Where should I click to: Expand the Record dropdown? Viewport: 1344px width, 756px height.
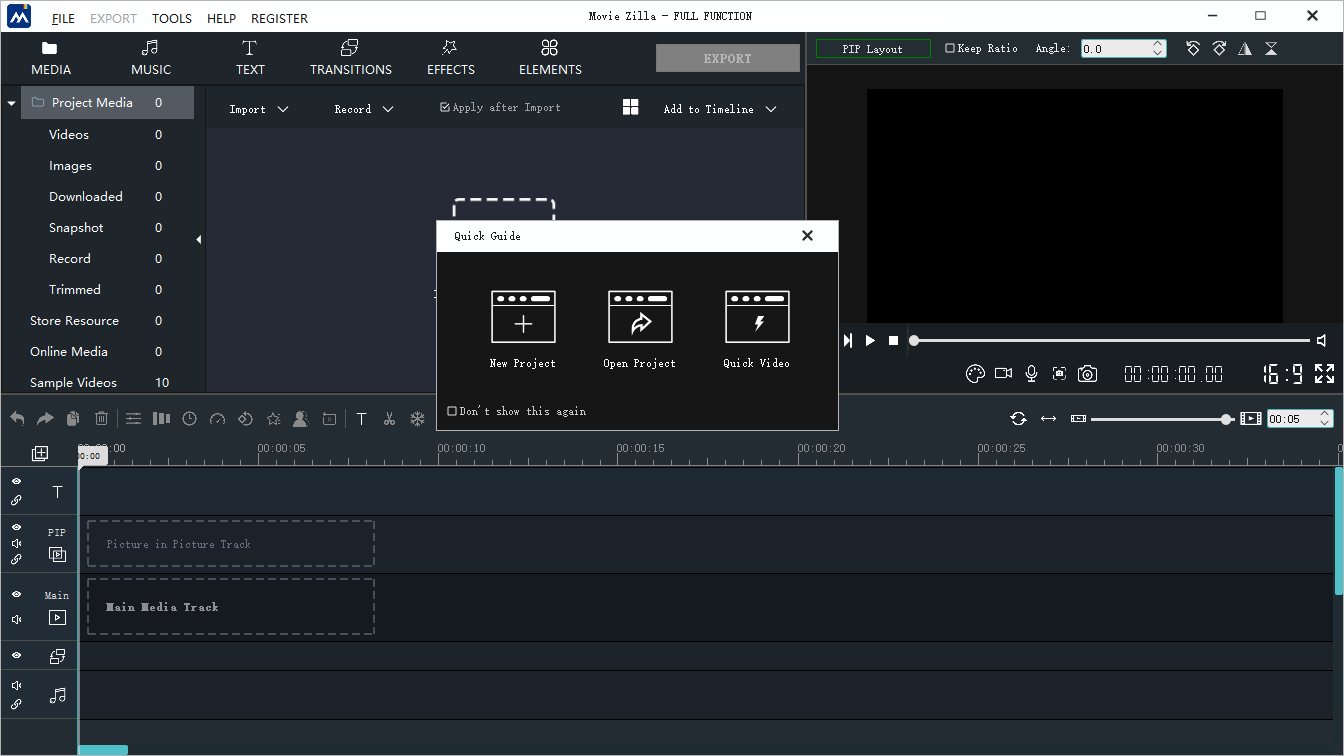363,109
